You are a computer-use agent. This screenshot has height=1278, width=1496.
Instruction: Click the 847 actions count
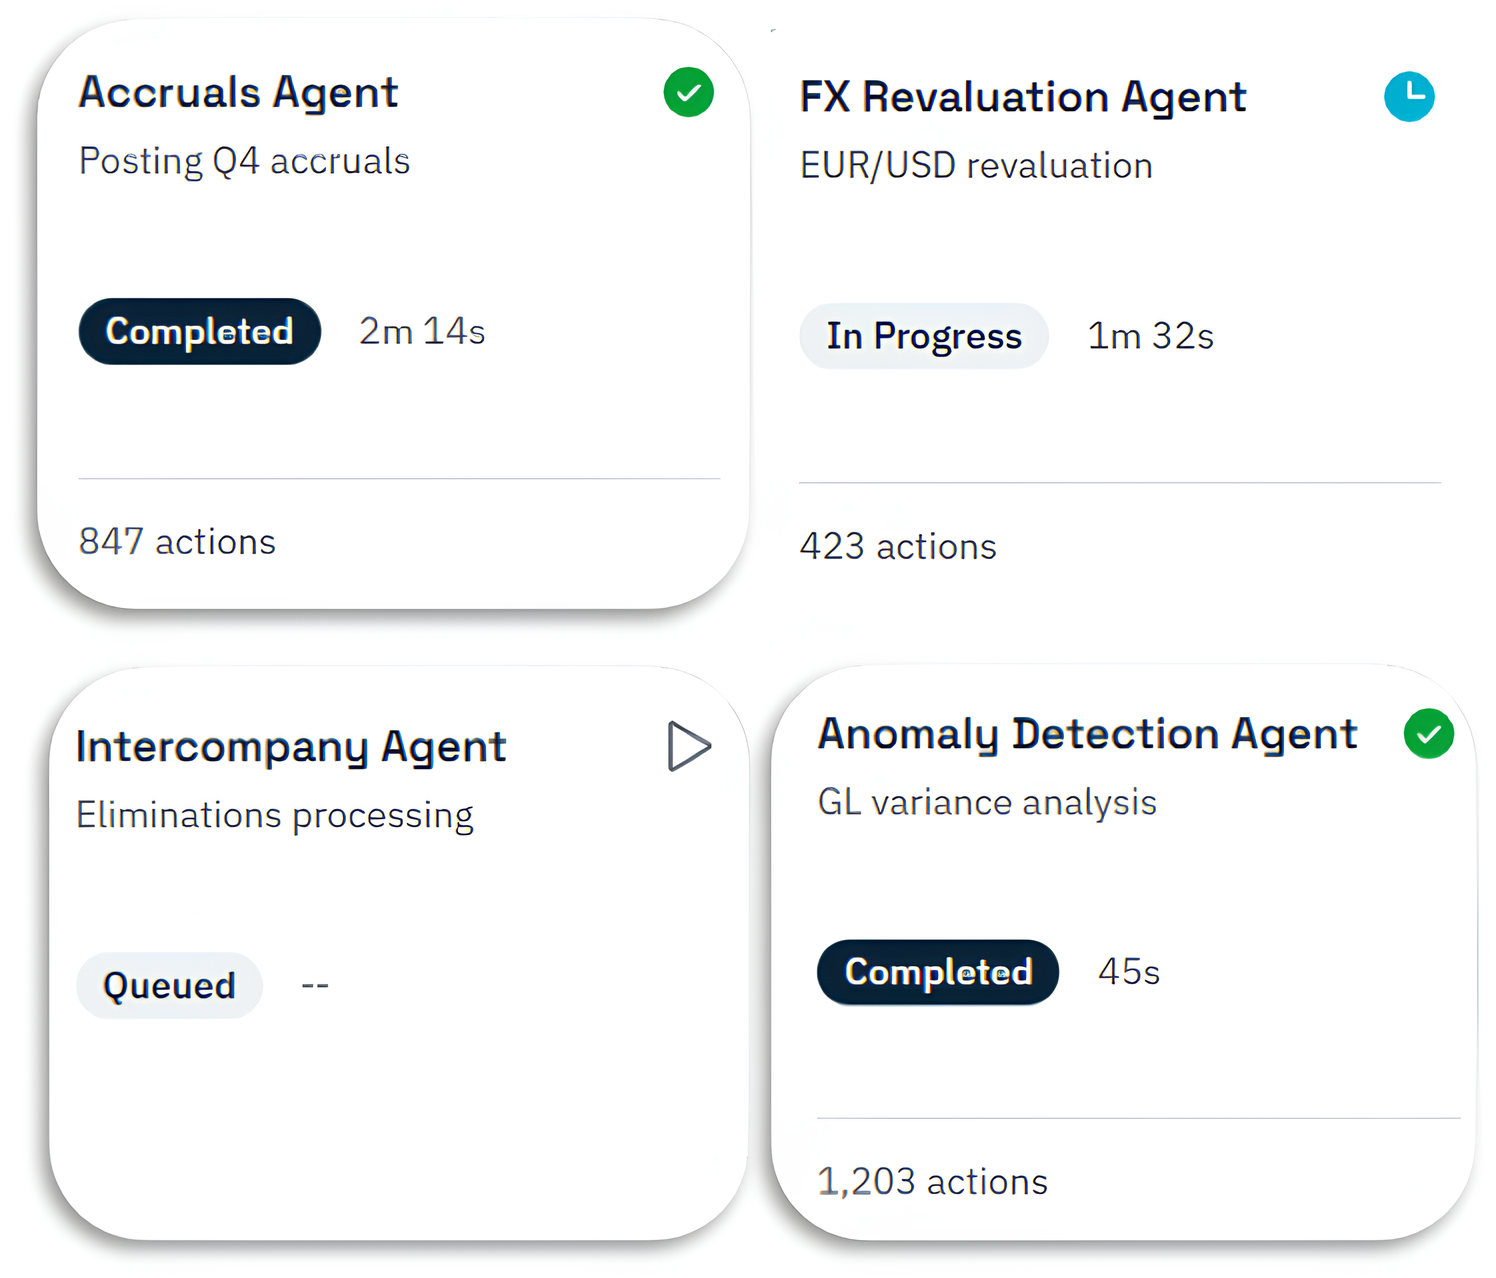(x=177, y=542)
